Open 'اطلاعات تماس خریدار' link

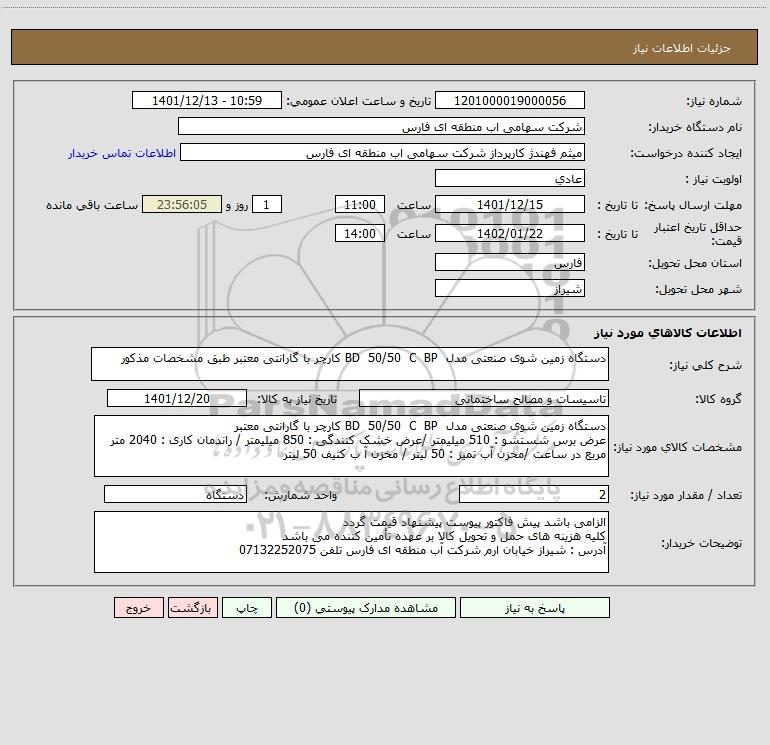[x=122, y=153]
